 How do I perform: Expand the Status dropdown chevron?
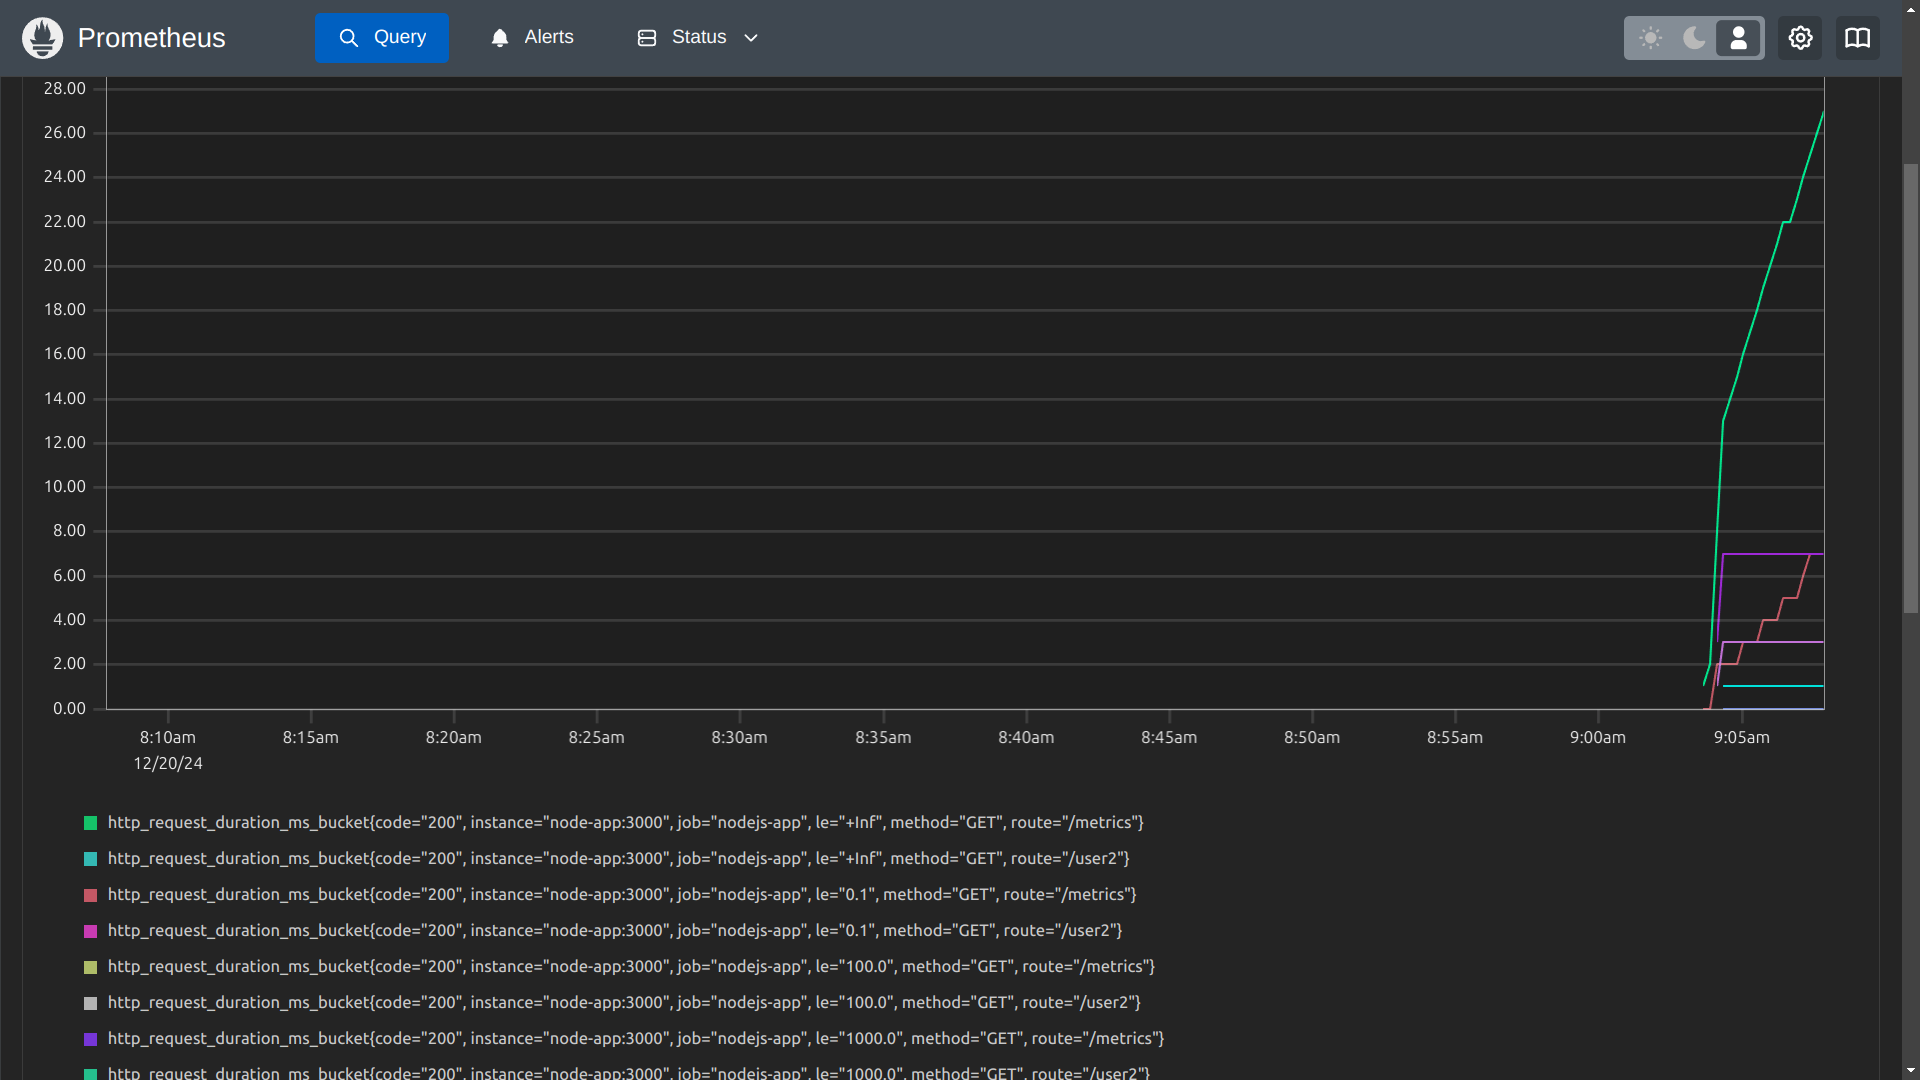(751, 38)
